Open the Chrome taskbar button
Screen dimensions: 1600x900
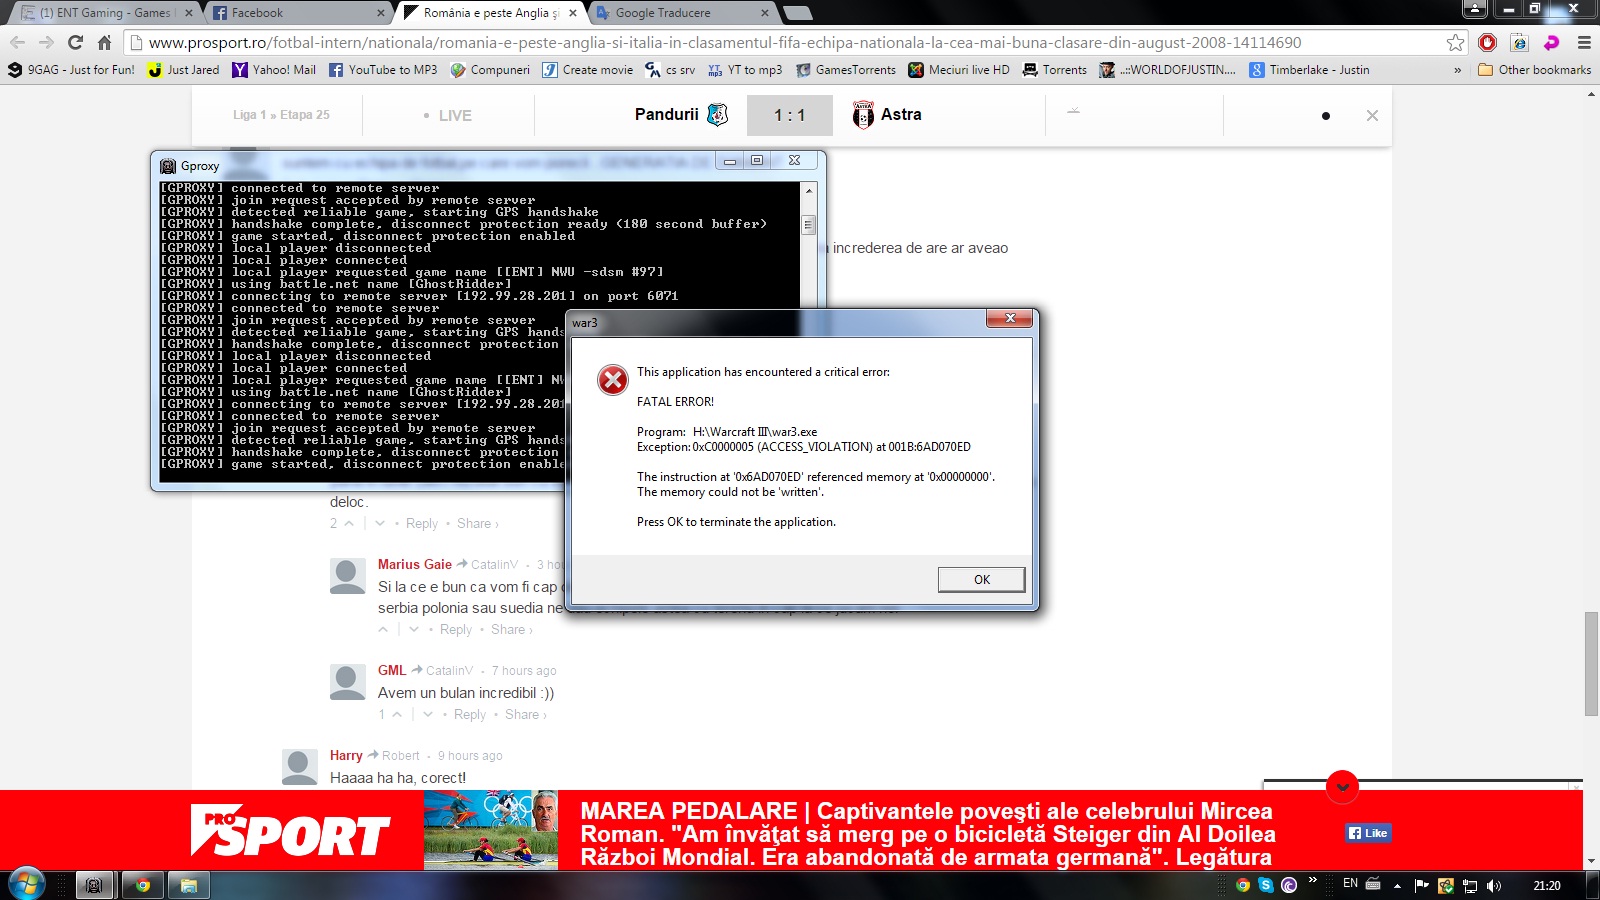pyautogui.click(x=142, y=885)
